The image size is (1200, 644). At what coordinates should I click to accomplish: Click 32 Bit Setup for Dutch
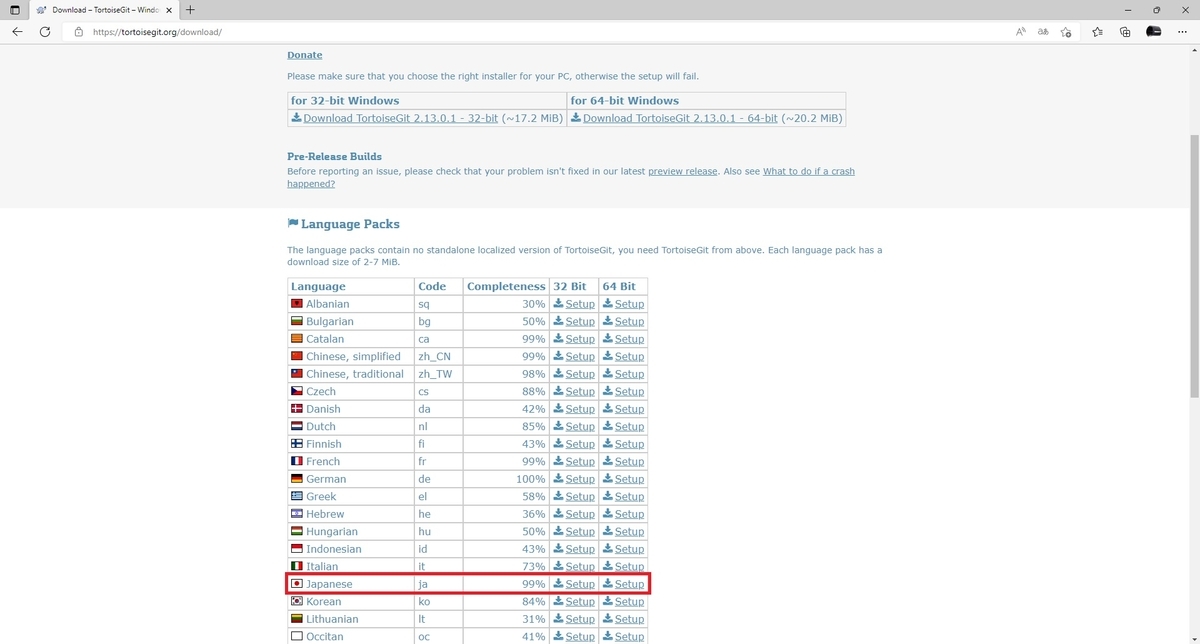point(574,426)
